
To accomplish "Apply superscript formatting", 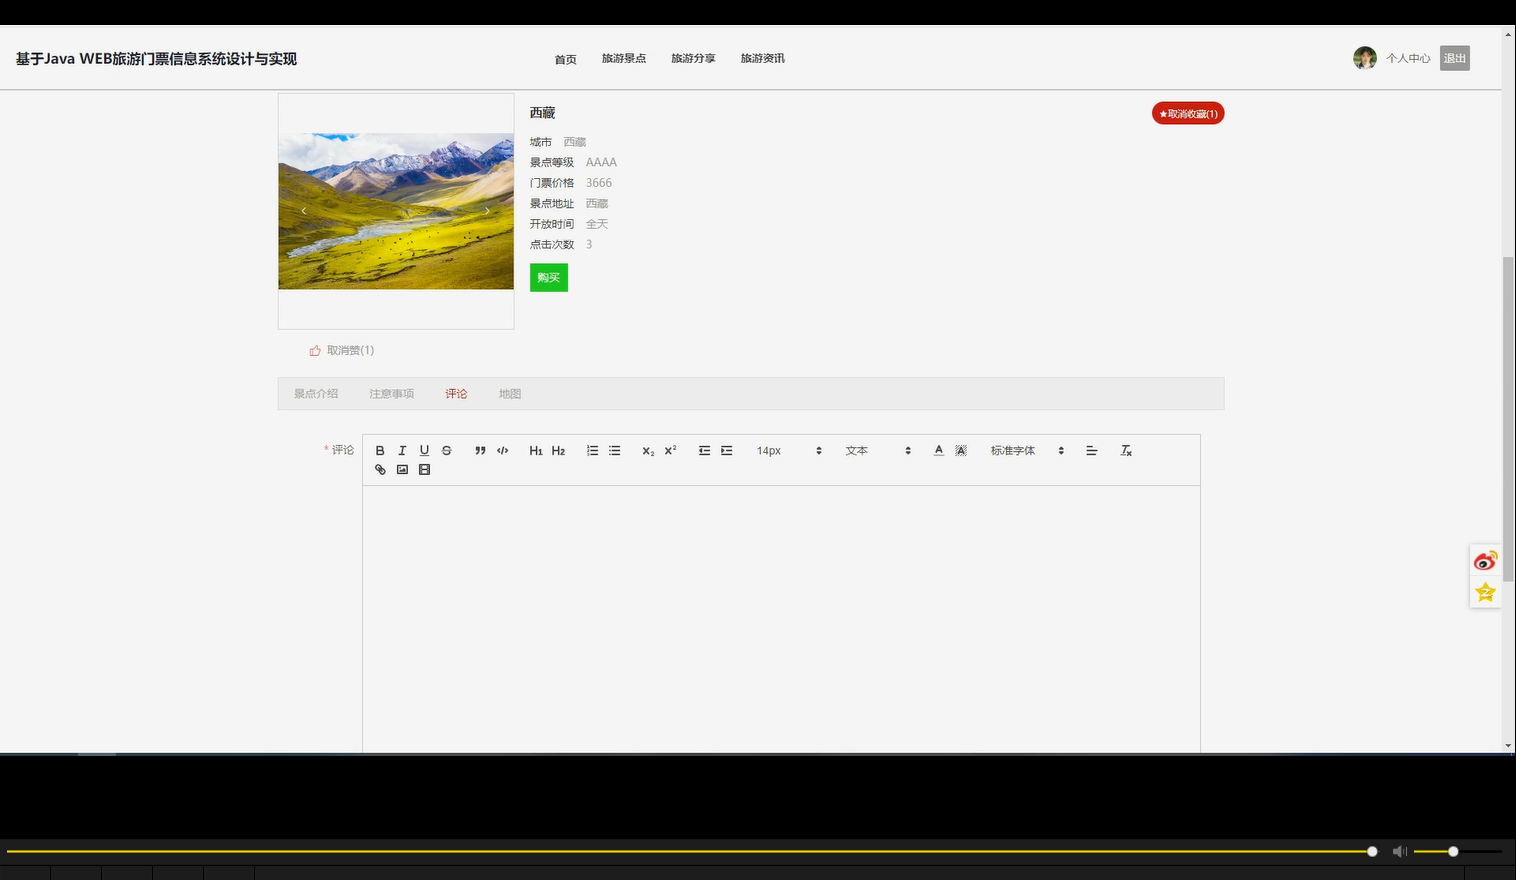I will (669, 450).
